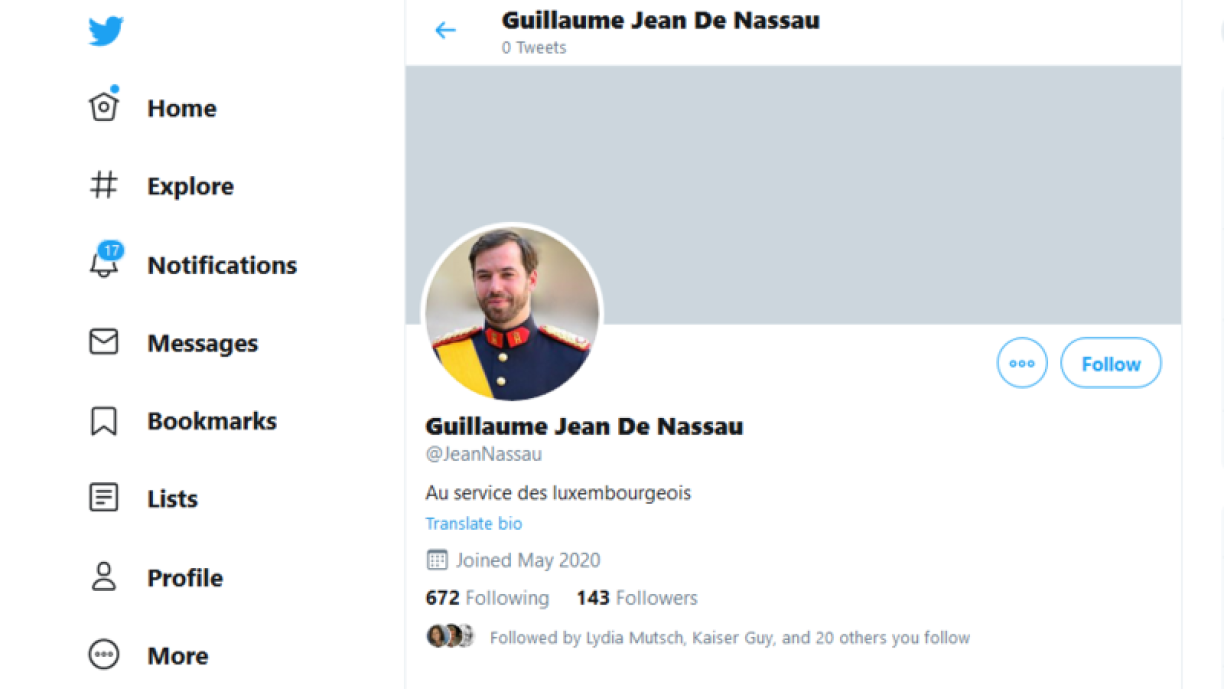1224x689 pixels.
Task: Click Translate bio link
Action: 473,524
